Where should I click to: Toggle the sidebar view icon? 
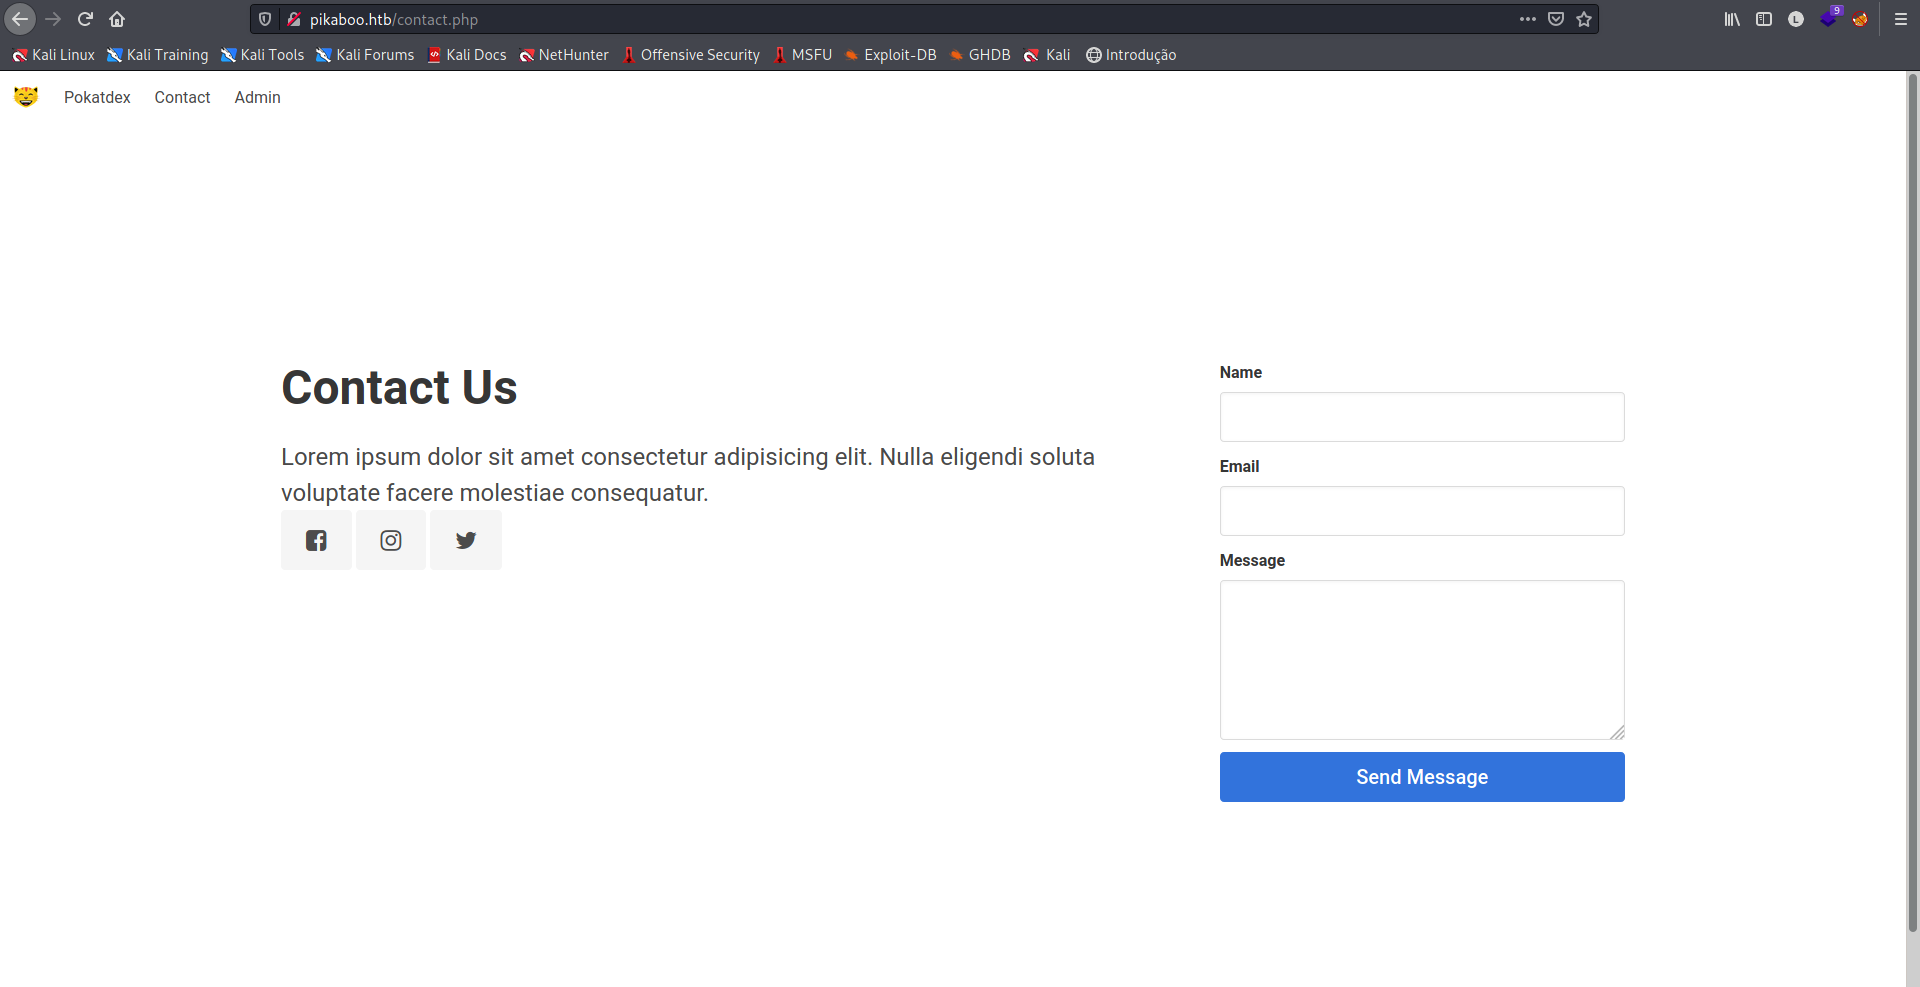1764,19
